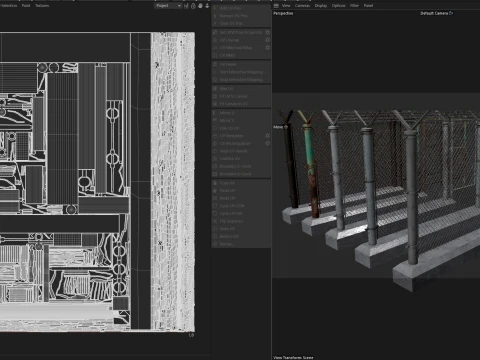This screenshot has height=360, width=480.
Task: Click the Clear UV Pins command
Action: coord(241,23)
